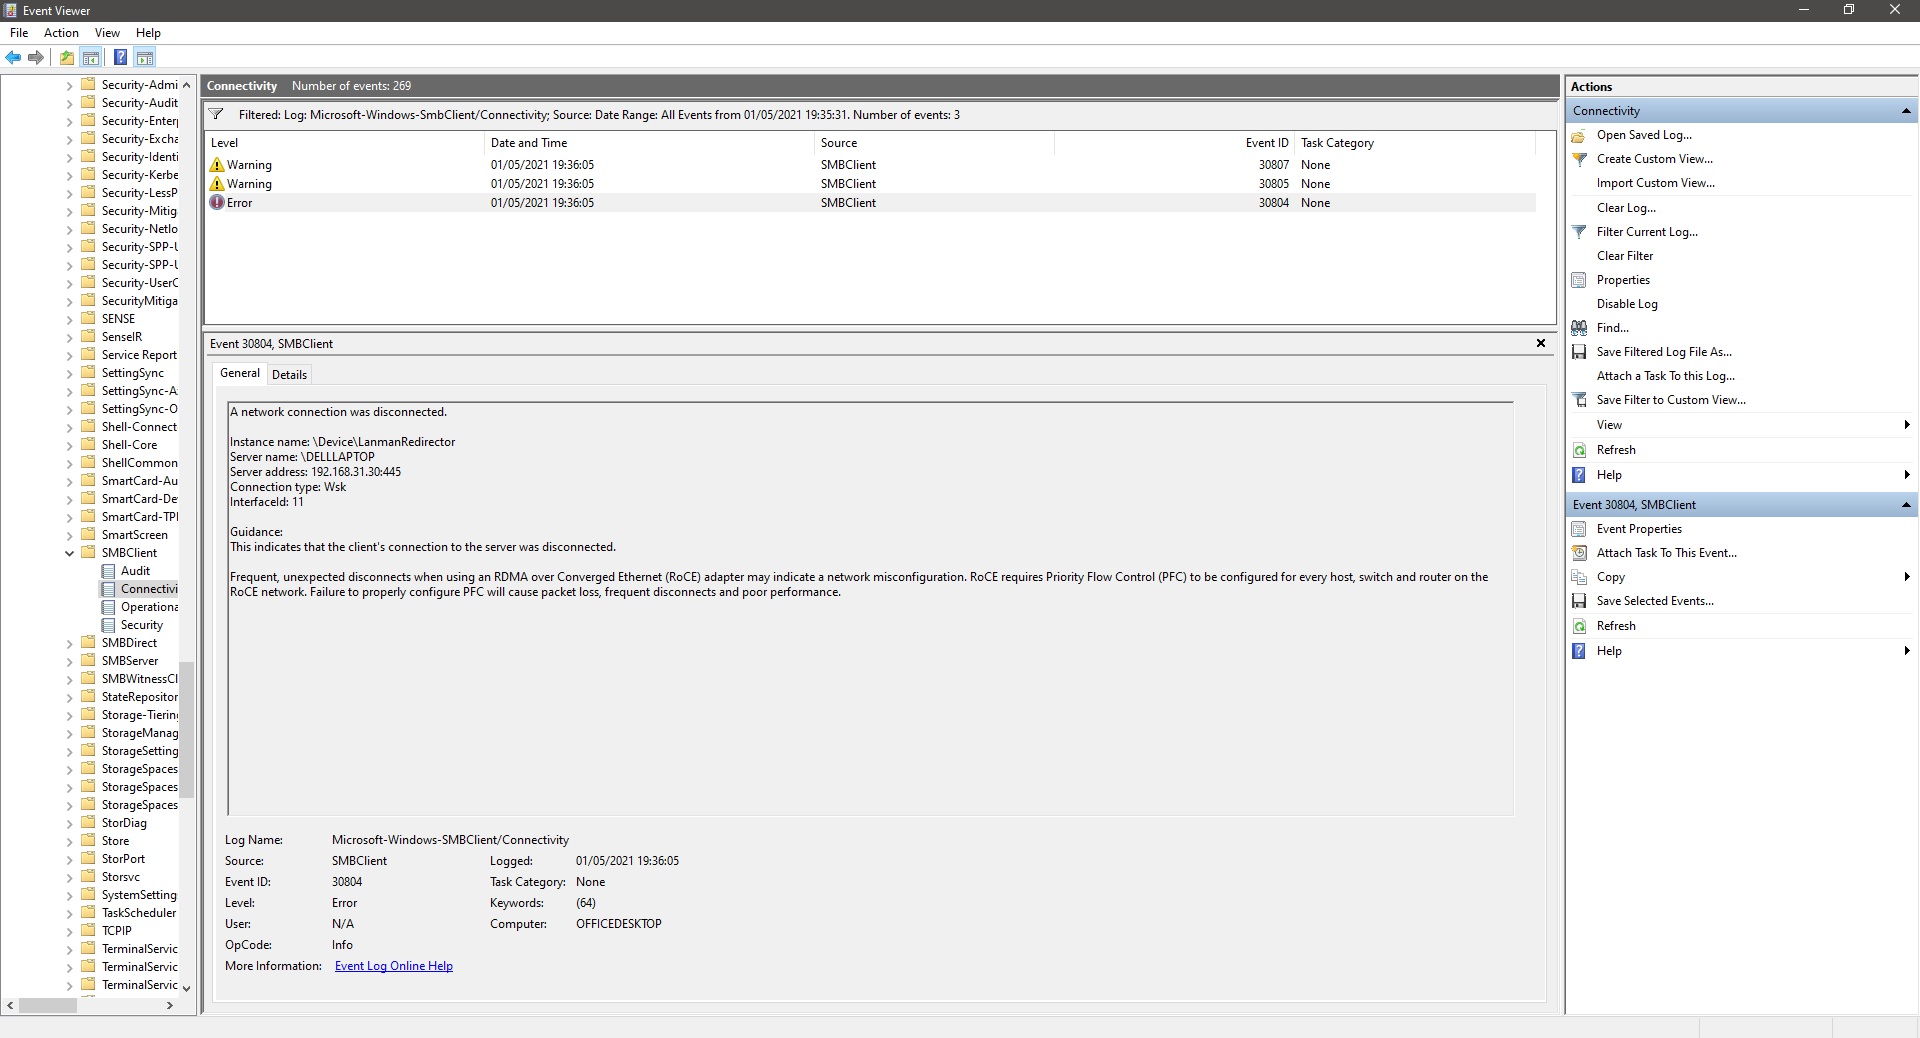Click Disable Log action
Image resolution: width=1920 pixels, height=1038 pixels.
pos(1627,304)
